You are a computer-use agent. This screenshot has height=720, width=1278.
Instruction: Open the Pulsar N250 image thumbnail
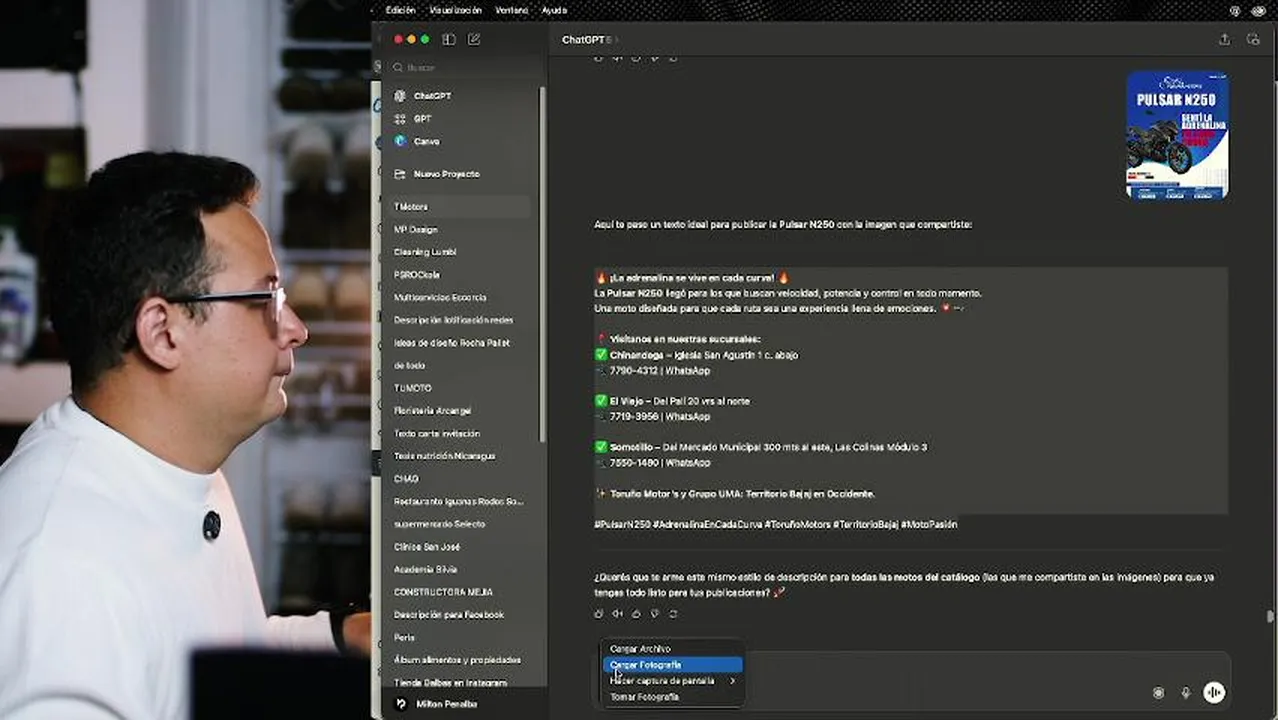point(1177,135)
